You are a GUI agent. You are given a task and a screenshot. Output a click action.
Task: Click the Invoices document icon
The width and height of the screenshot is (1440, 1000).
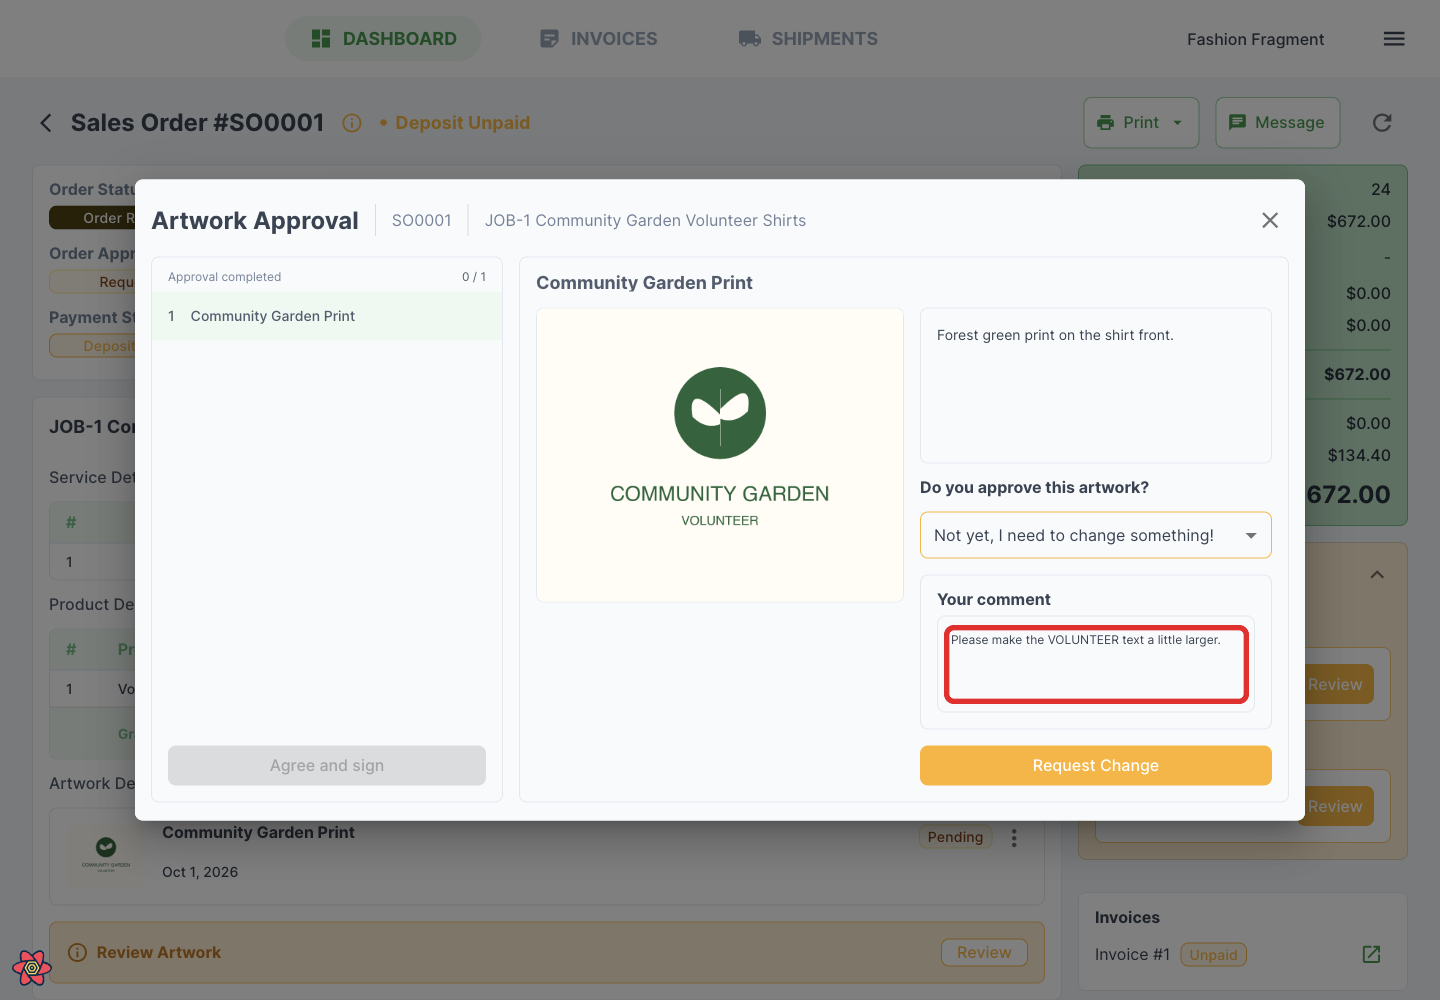tap(549, 38)
